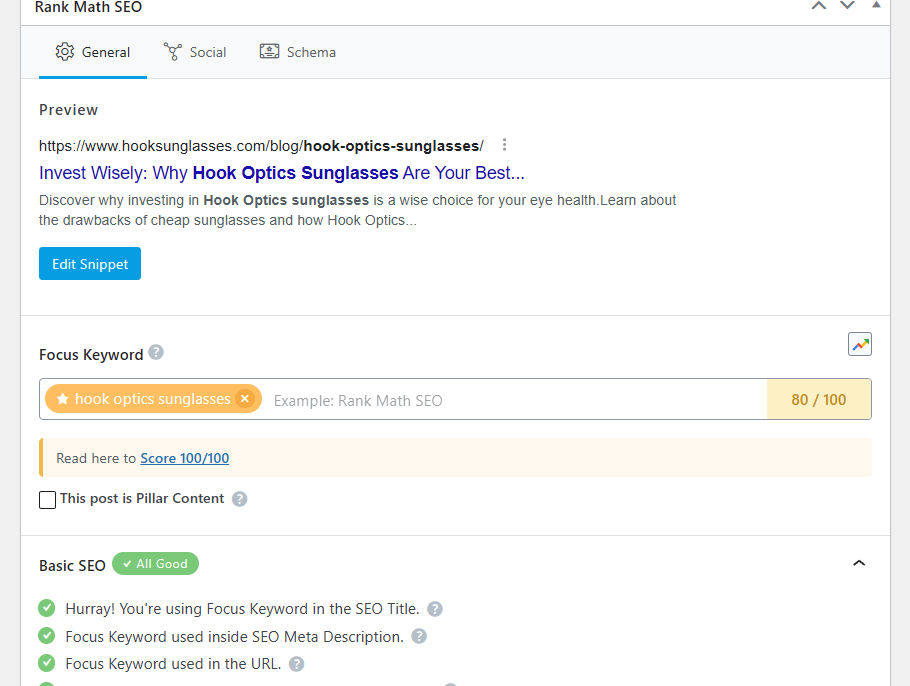Open the preview title link
910x686 pixels.
coord(281,173)
